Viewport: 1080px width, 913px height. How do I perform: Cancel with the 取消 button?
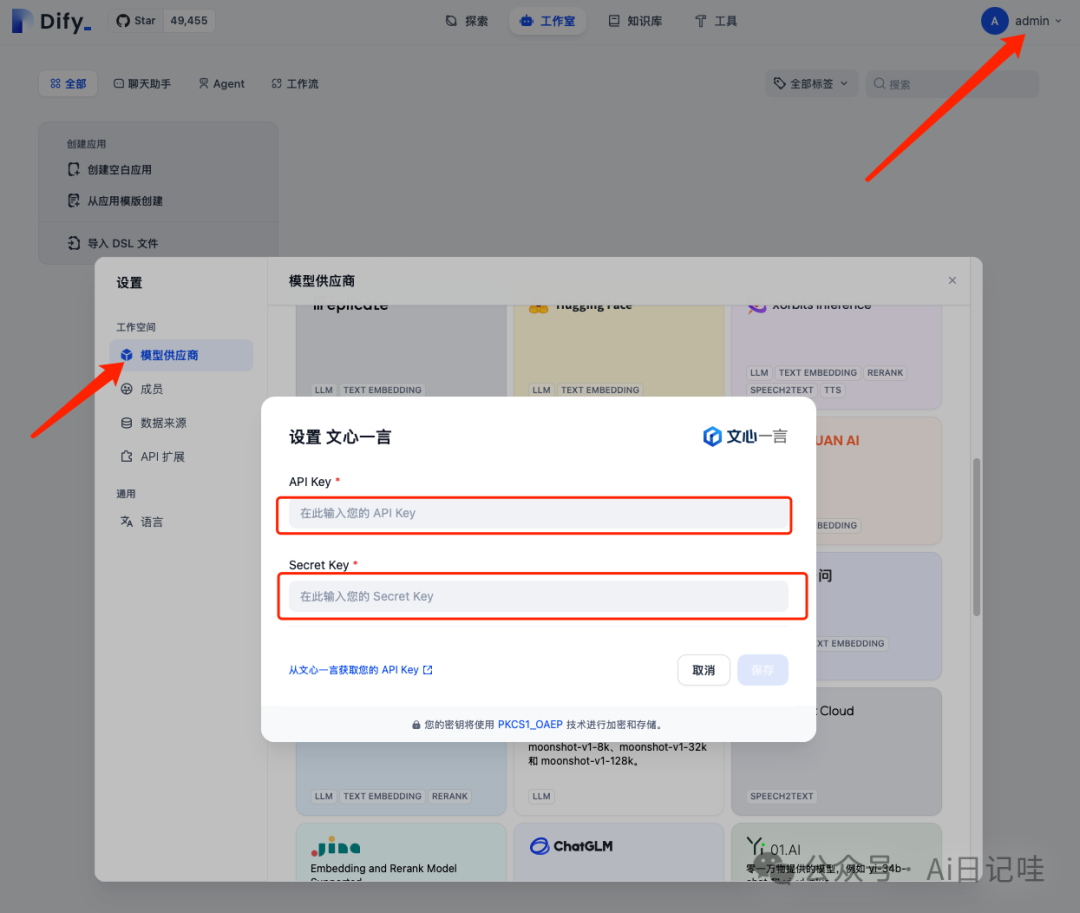[703, 670]
